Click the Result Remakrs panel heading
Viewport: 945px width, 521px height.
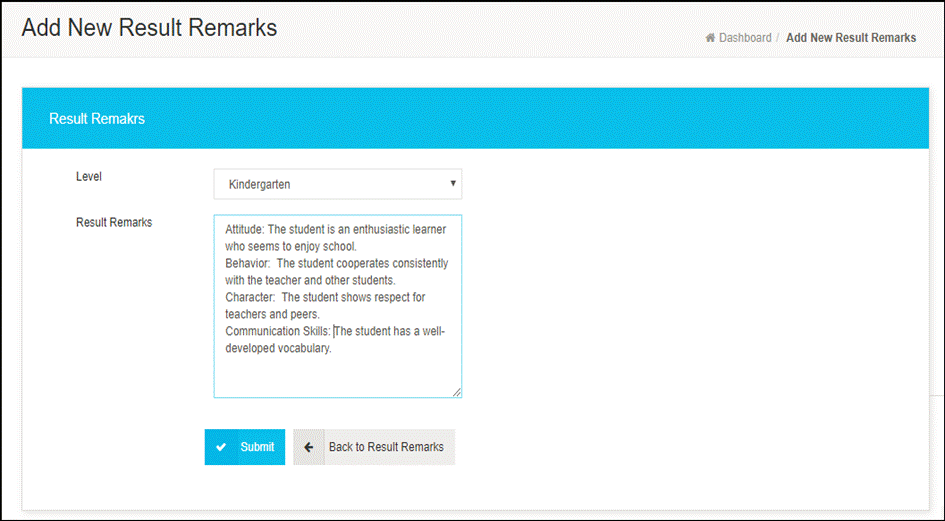click(97, 119)
